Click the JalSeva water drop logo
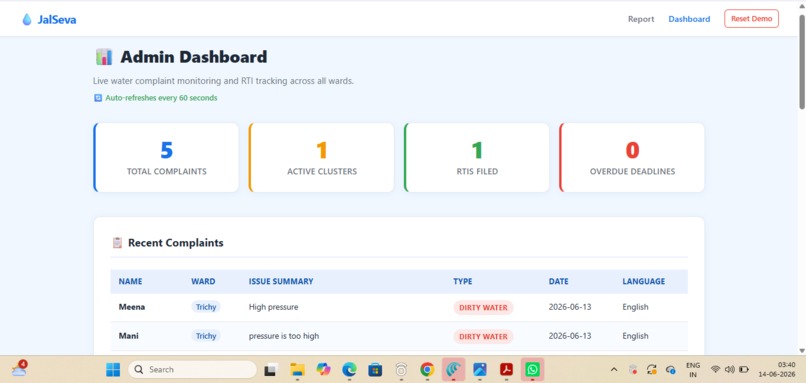 point(27,20)
